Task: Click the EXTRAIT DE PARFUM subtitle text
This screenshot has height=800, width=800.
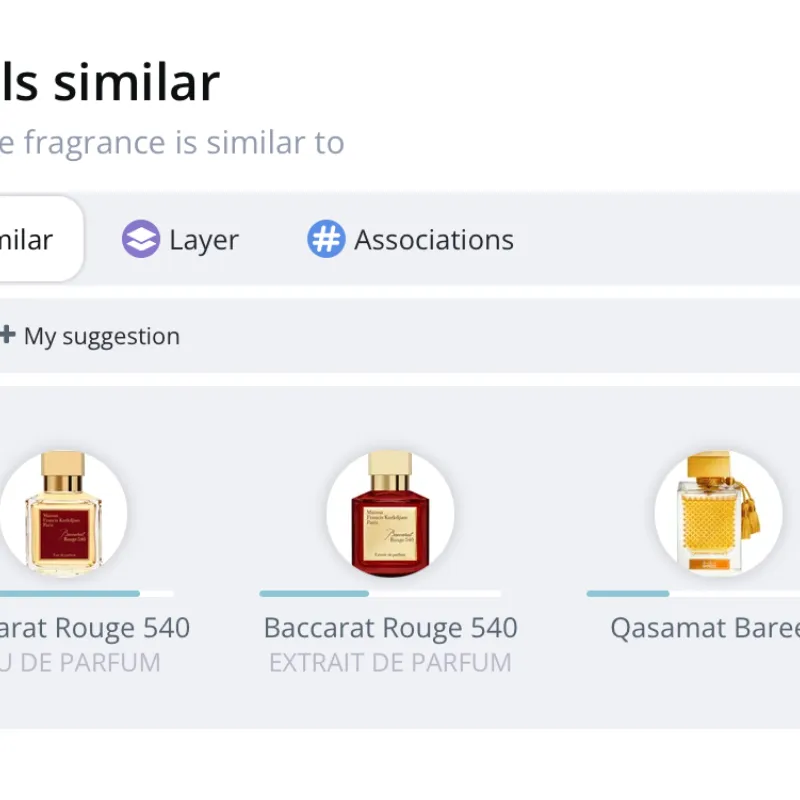Action: click(390, 662)
